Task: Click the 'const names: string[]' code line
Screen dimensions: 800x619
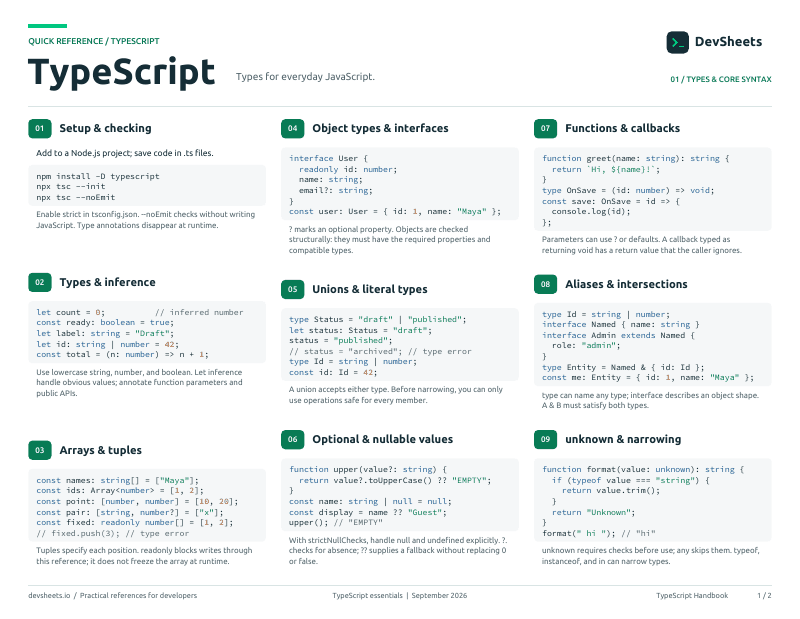Action: [x=117, y=480]
